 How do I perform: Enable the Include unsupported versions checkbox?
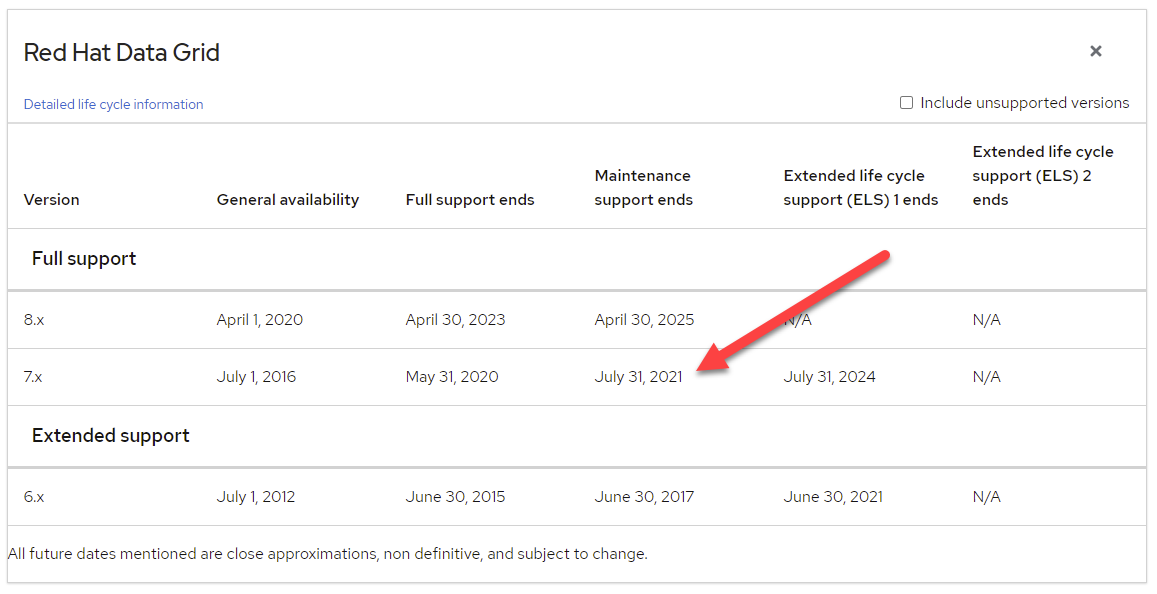tap(906, 102)
